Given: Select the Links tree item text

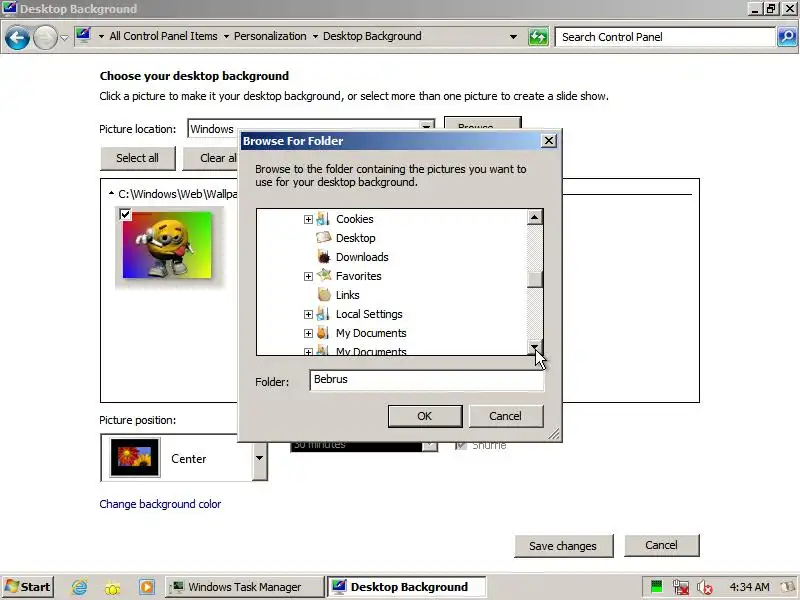Looking at the screenshot, I should (347, 295).
